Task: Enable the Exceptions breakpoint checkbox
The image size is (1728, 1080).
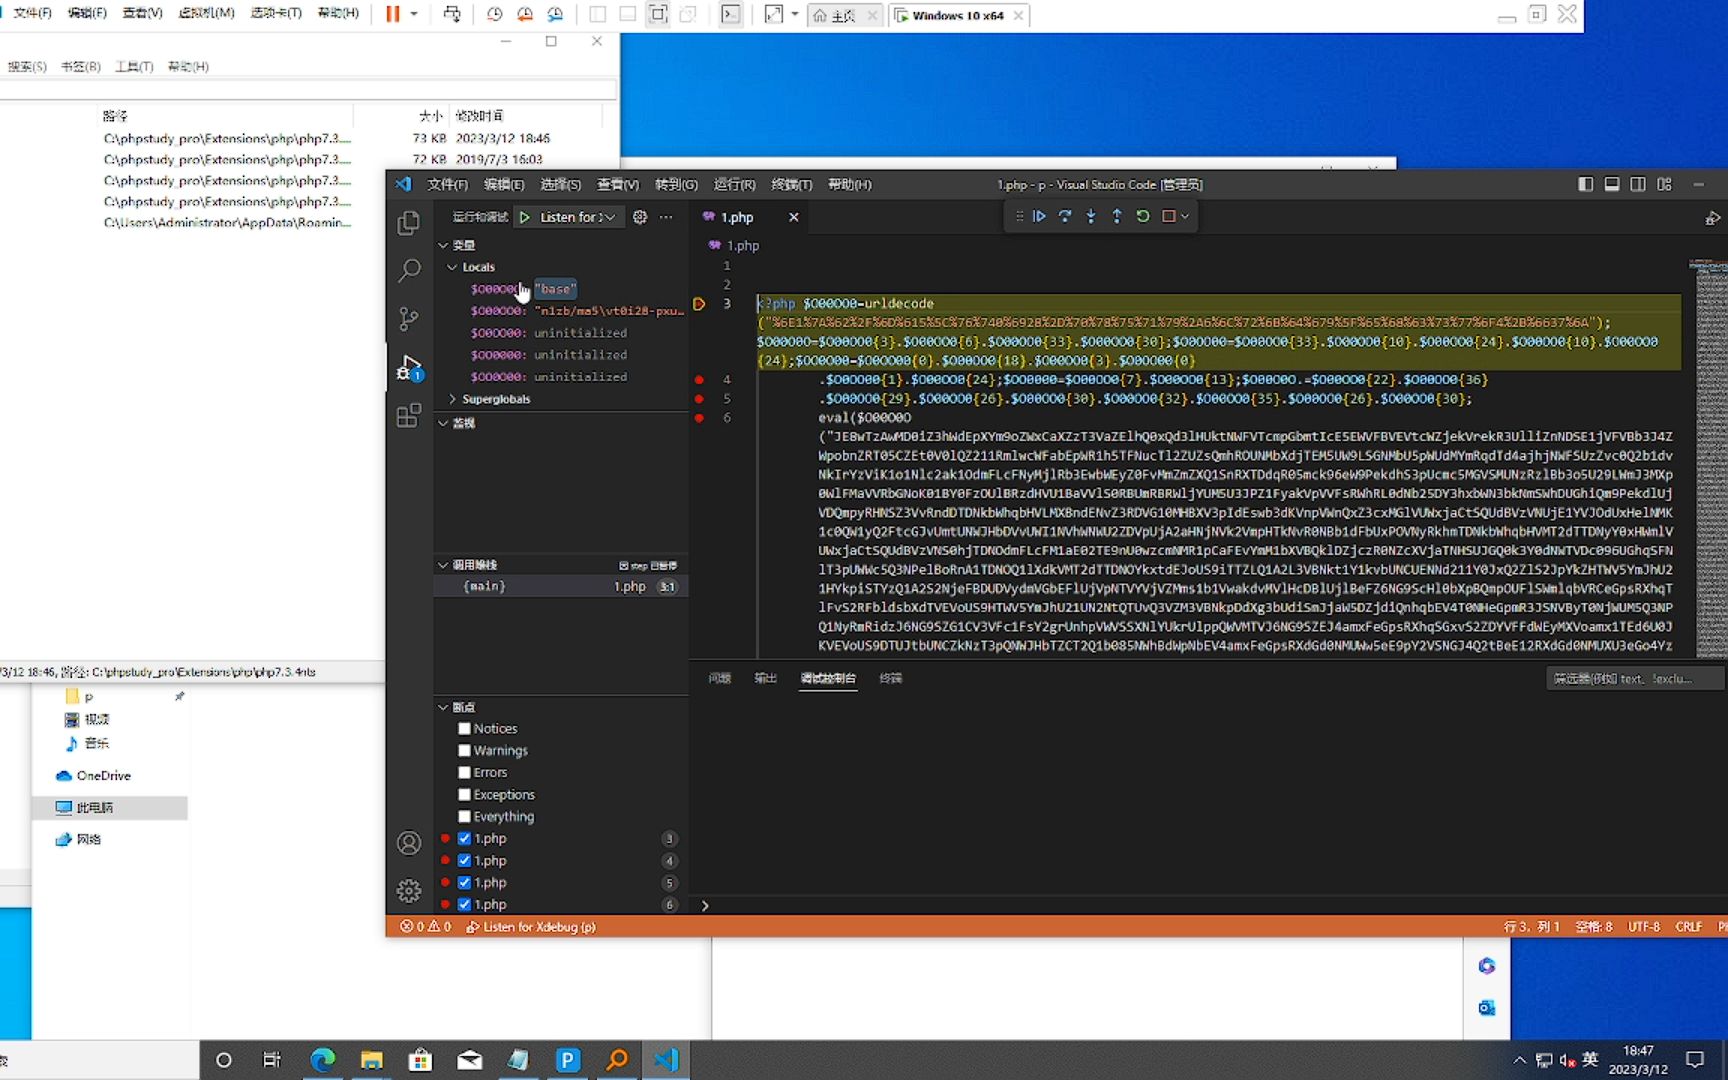Action: pyautogui.click(x=464, y=795)
